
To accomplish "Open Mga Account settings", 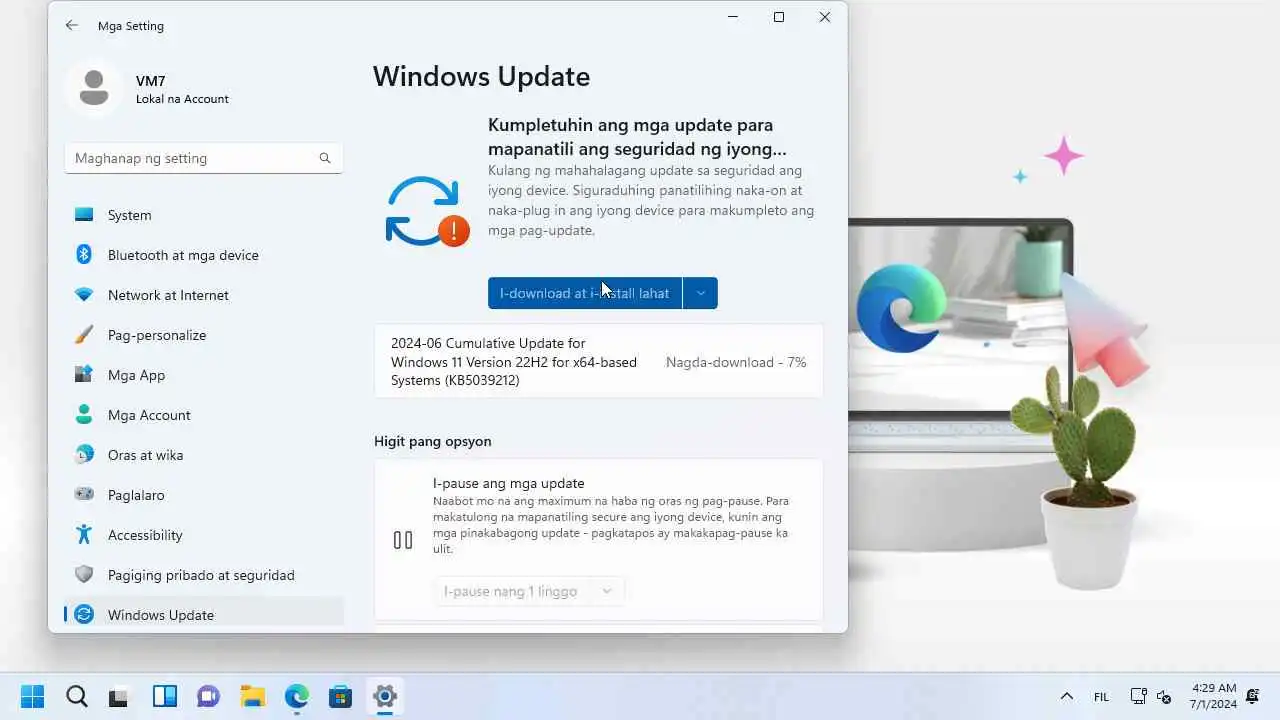I will [204, 415].
